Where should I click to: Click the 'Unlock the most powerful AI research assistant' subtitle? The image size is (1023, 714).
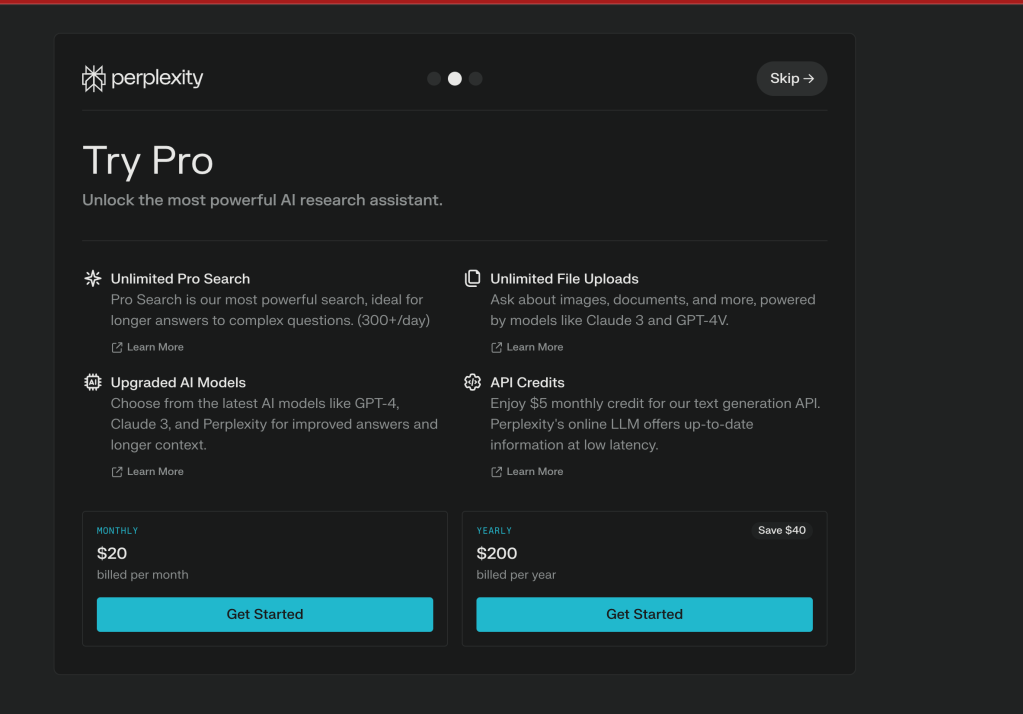point(262,200)
